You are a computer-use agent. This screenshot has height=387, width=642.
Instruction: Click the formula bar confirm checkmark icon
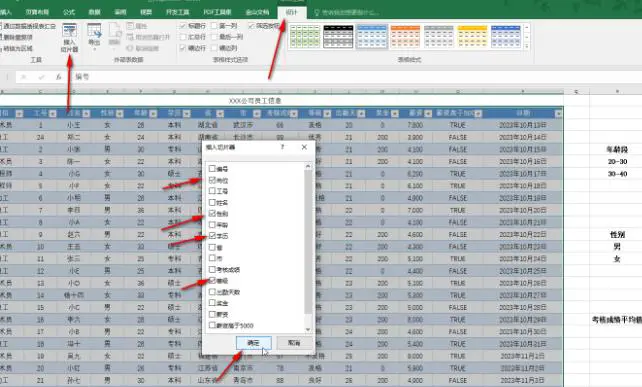41,77
